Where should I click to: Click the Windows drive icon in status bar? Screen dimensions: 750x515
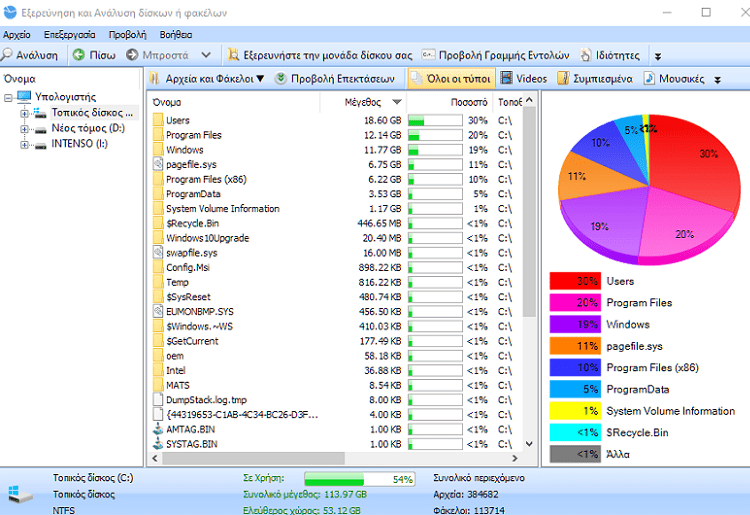tap(19, 494)
